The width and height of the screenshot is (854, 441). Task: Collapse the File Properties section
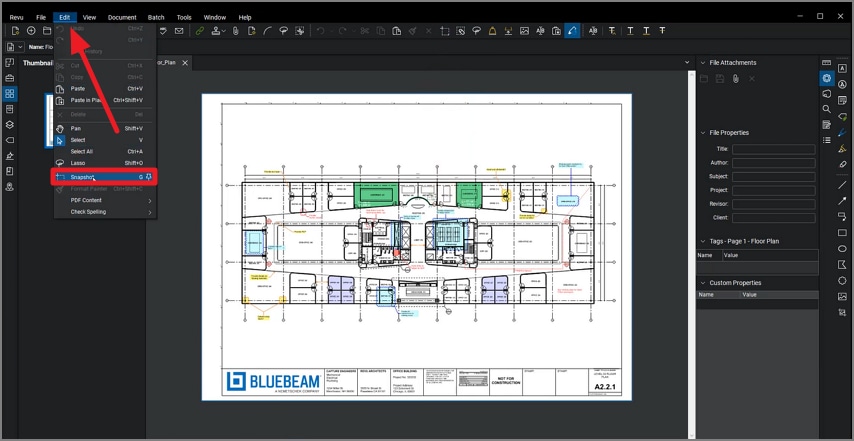(x=703, y=133)
